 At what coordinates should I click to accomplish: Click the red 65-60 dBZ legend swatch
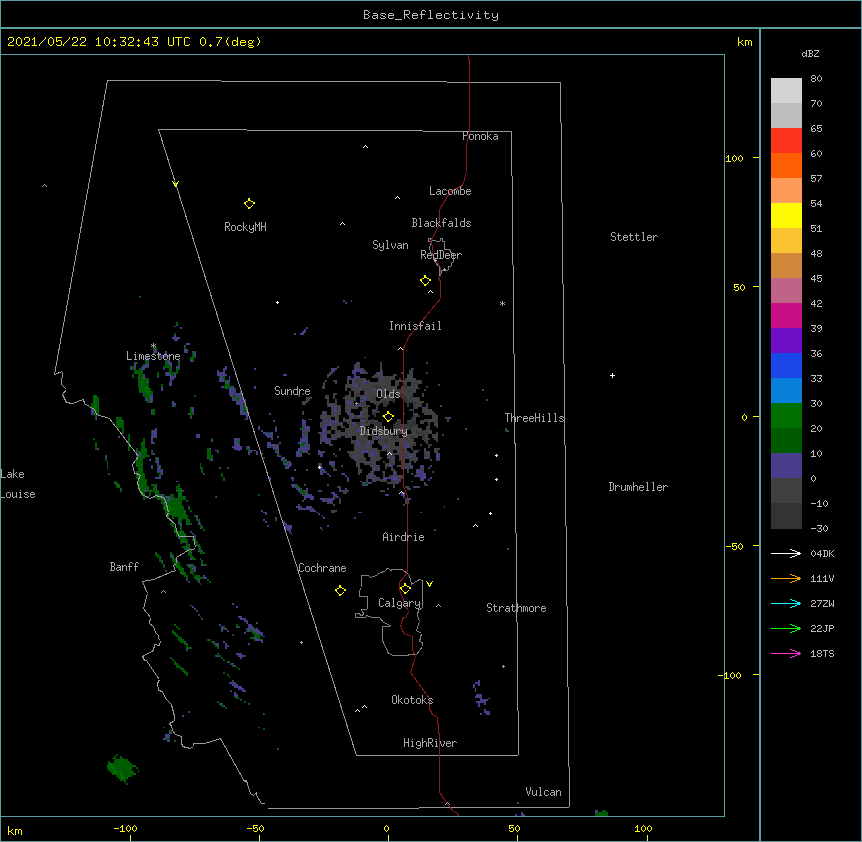point(786,141)
